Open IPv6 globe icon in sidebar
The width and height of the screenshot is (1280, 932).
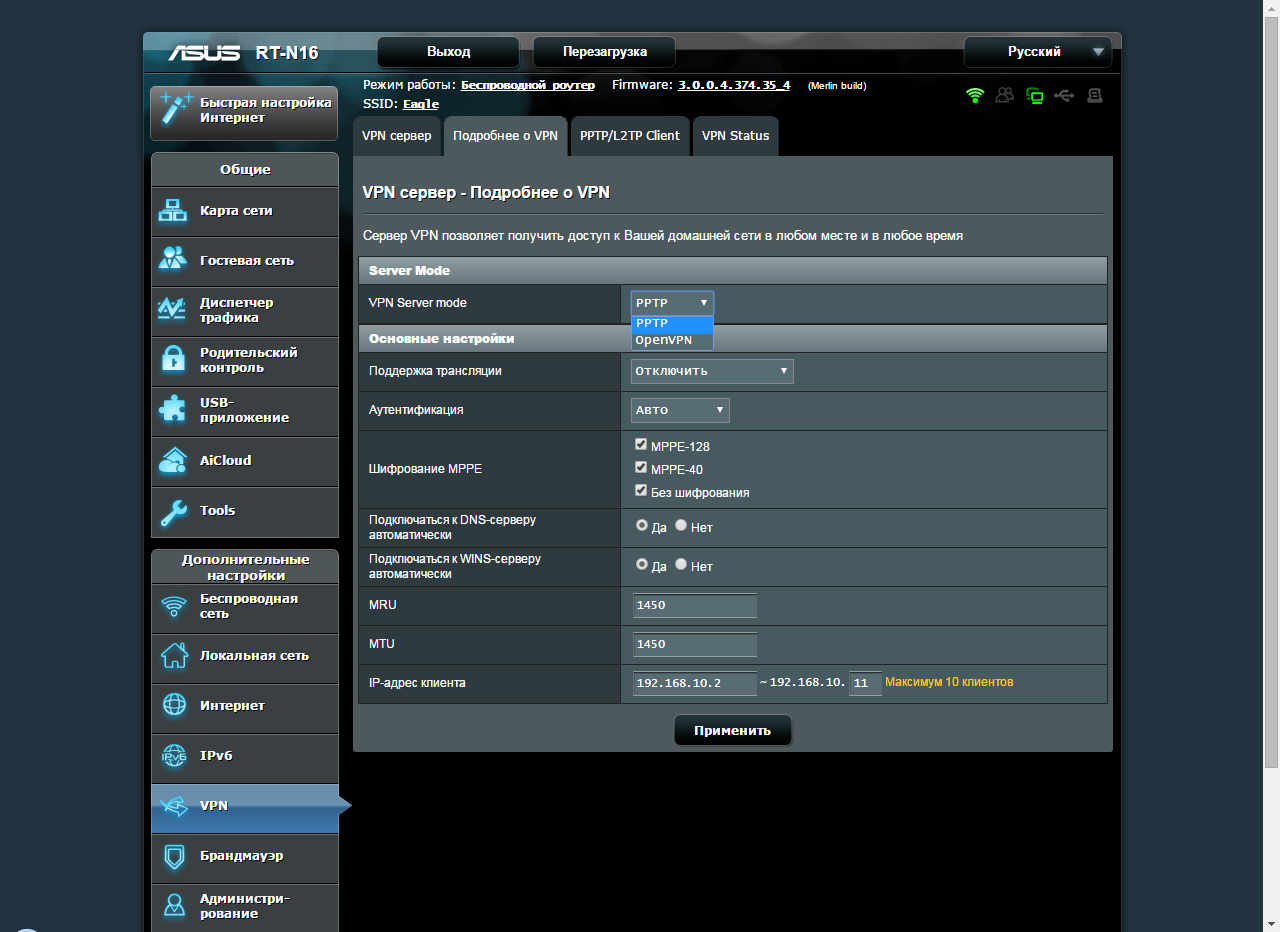(x=174, y=756)
